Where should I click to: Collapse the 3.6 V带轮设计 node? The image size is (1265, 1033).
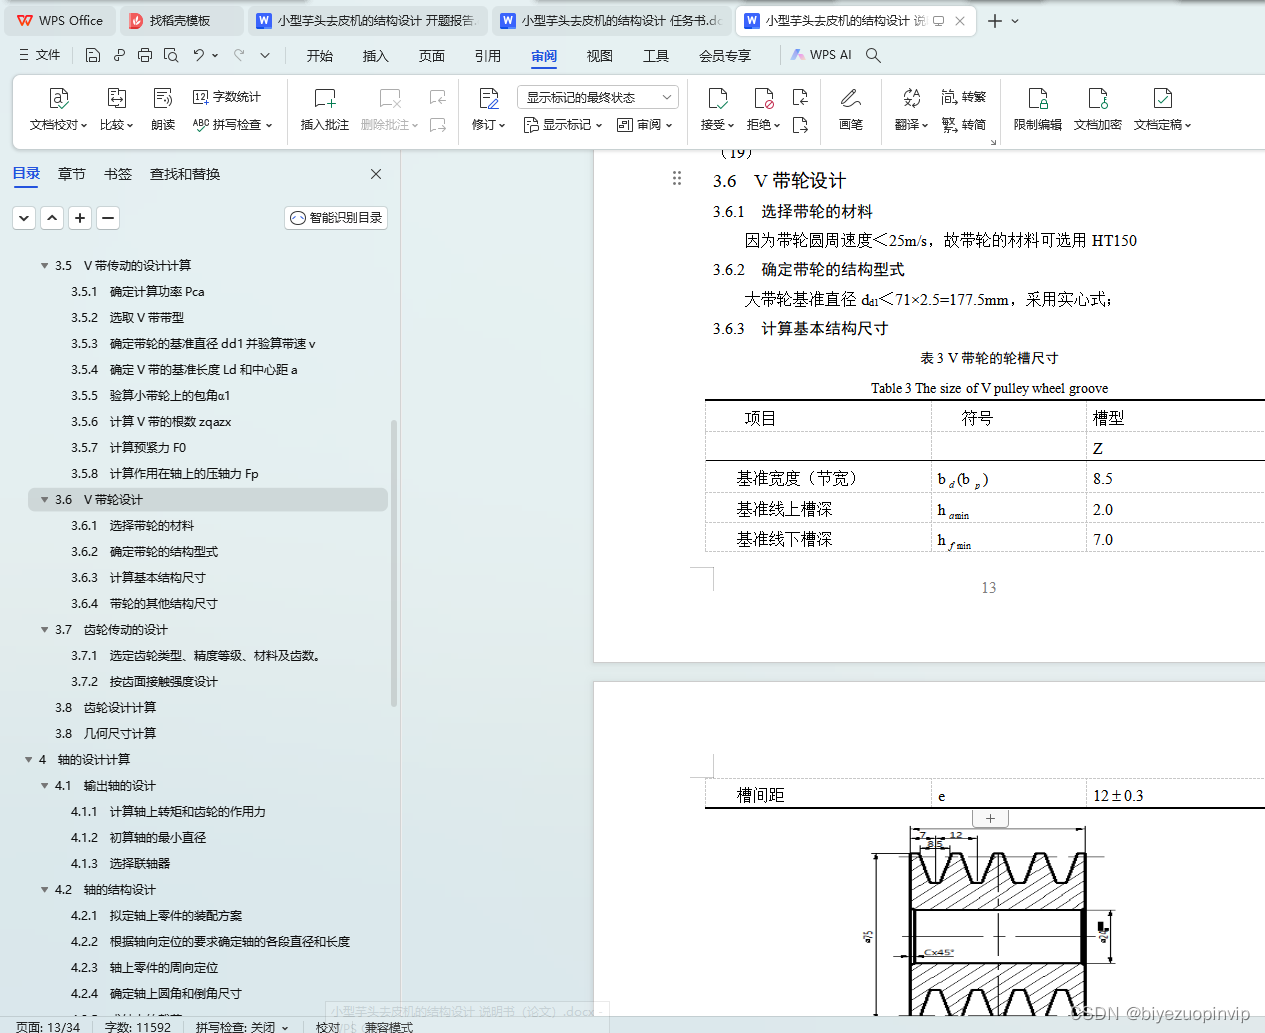click(44, 500)
